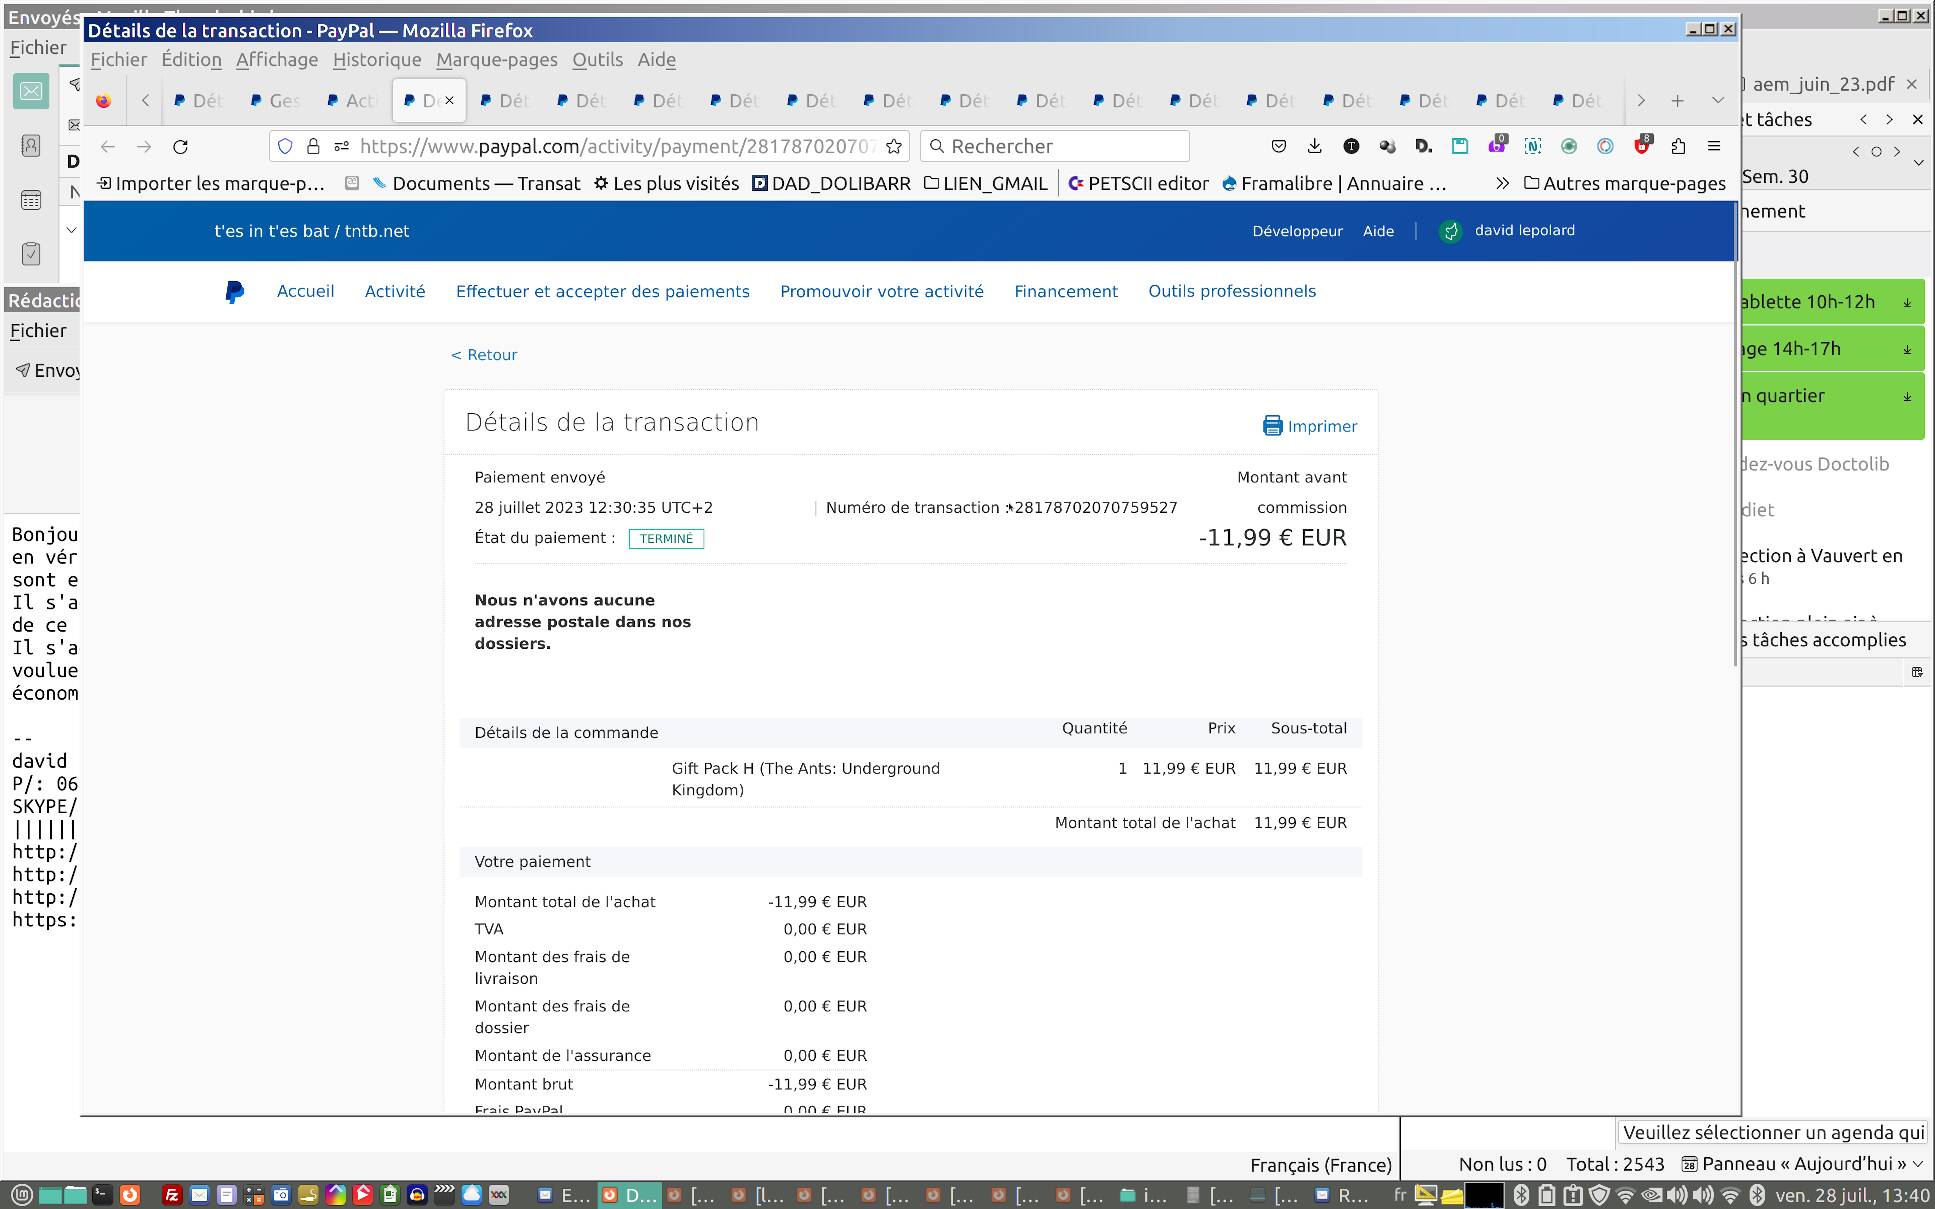1935x1209 pixels.
Task: Reload the page with the refresh icon
Action: pyautogui.click(x=180, y=147)
